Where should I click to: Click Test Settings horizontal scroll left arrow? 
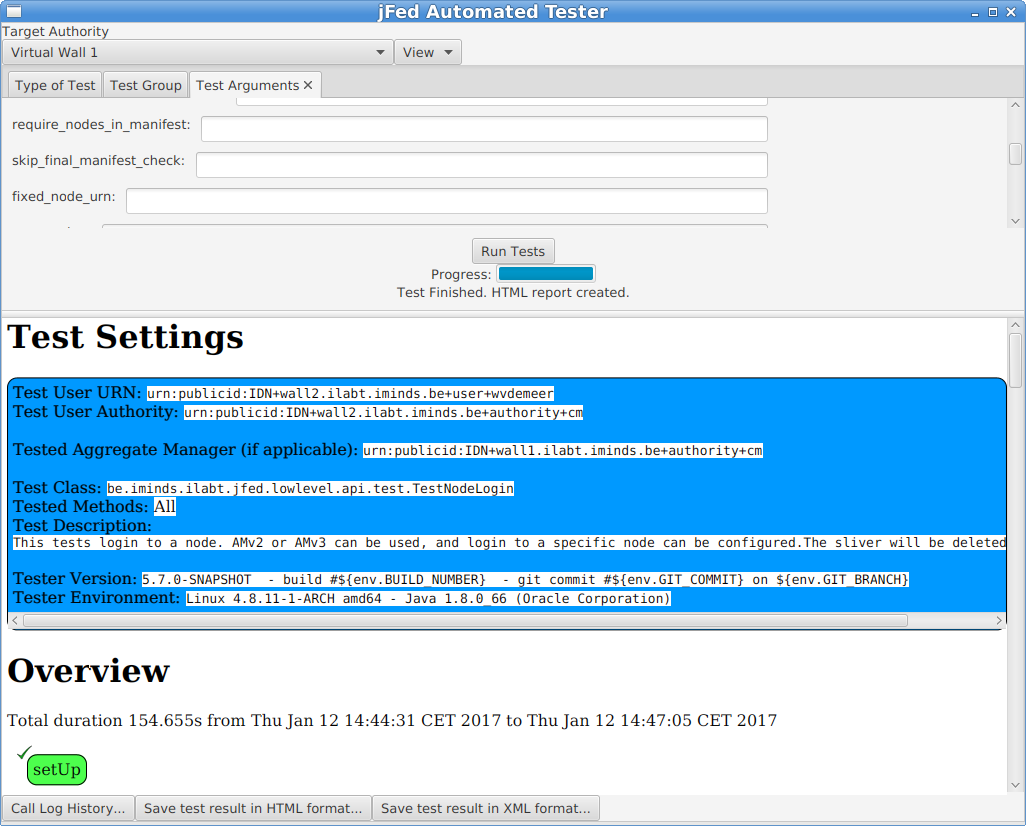15,620
